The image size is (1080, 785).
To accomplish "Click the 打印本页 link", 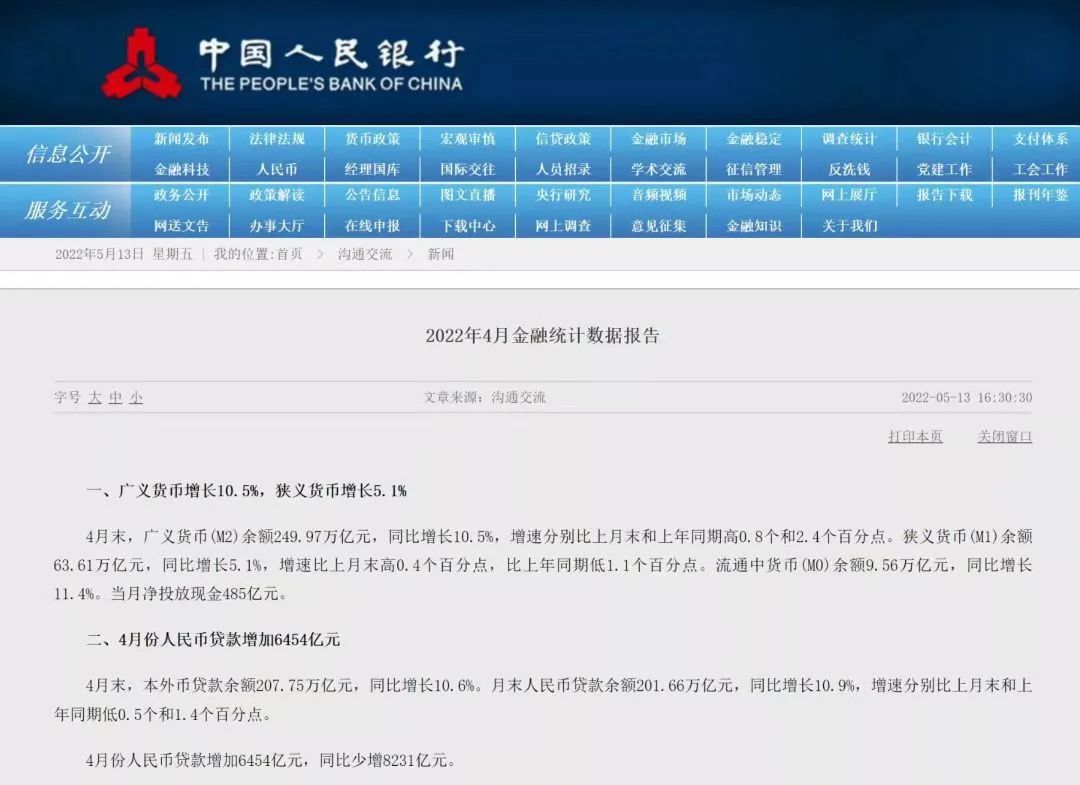I will [x=915, y=437].
